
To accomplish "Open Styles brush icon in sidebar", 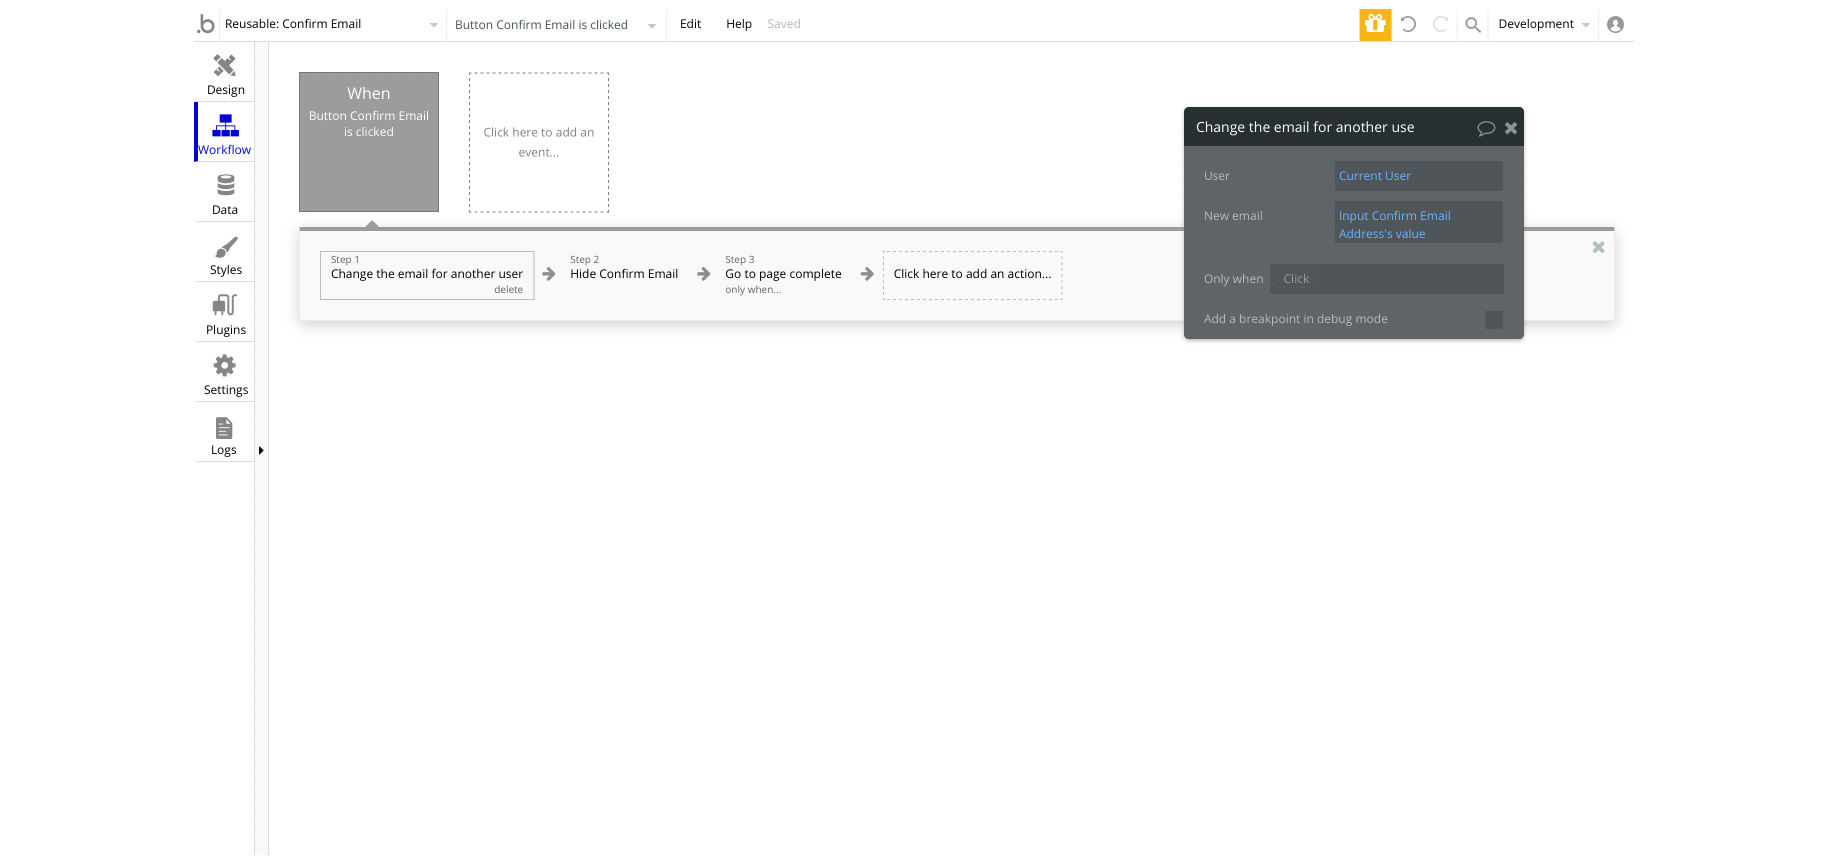I will (226, 246).
